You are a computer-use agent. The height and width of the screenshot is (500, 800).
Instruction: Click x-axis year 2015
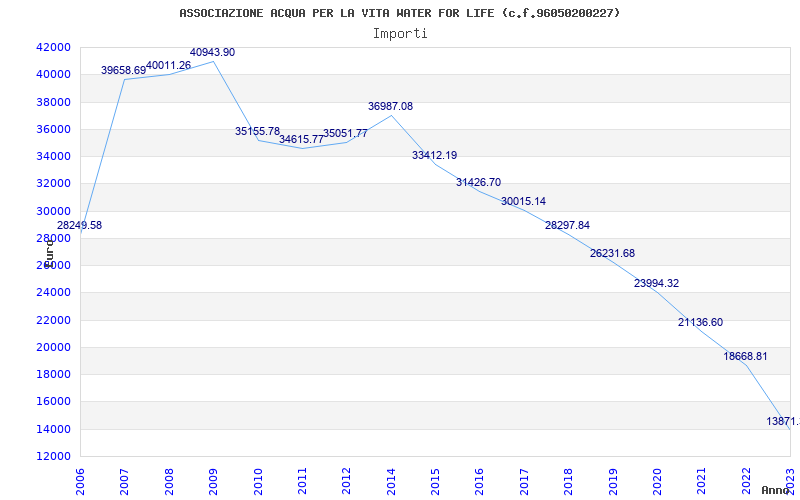[435, 482]
